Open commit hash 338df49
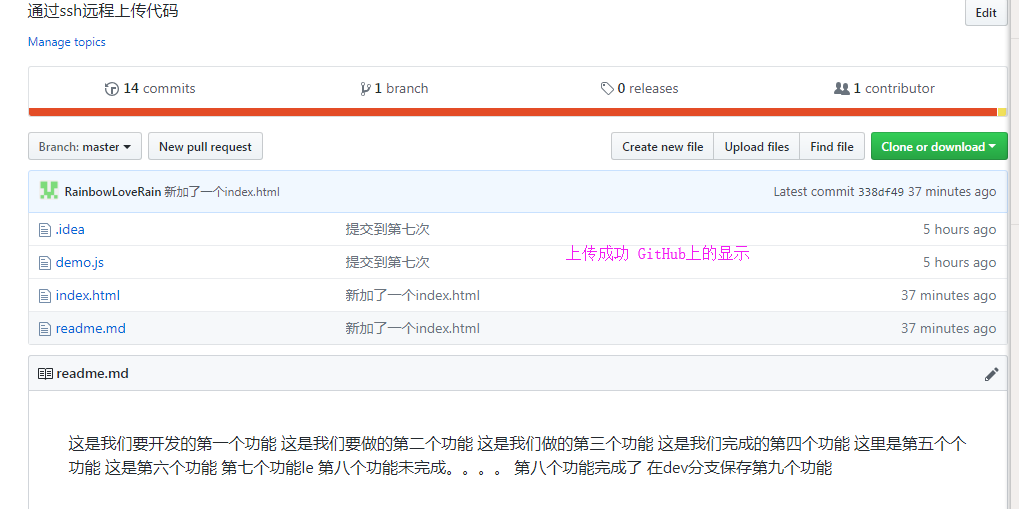Screen dimensions: 1019x509 click(x=881, y=192)
